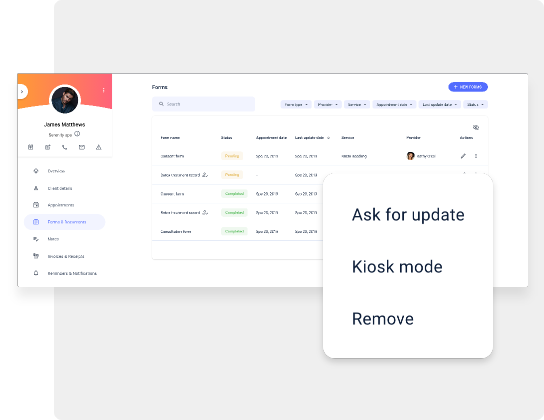The width and height of the screenshot is (544, 420).
Task: Click the phone icon under James Matthews
Action: click(x=65, y=147)
